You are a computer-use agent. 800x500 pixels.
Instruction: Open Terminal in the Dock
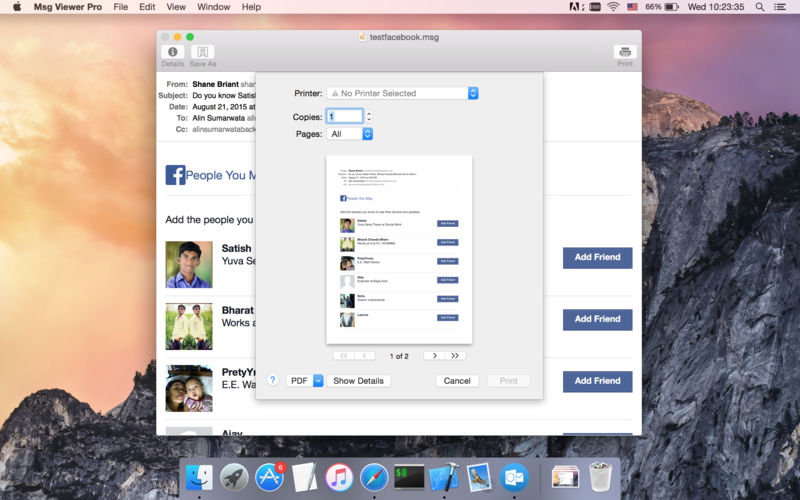[409, 478]
